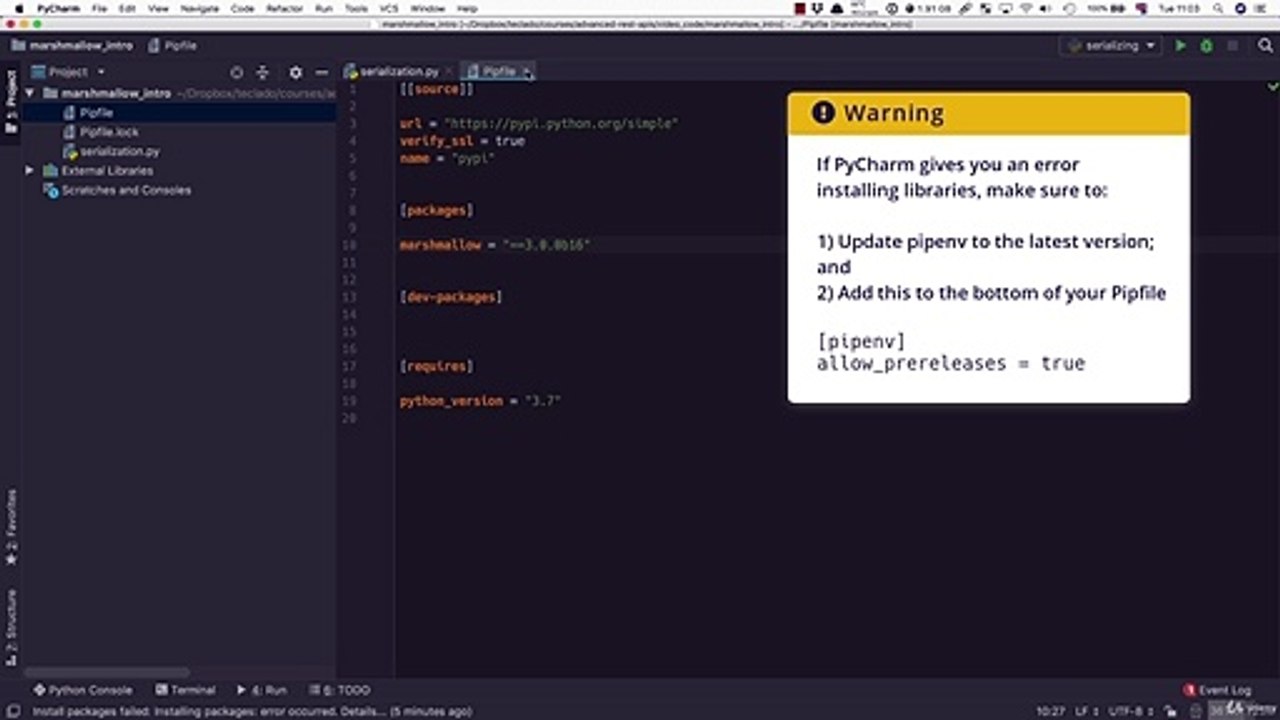Toggle the Structure tool window side tab
Screen dimensions: 1280x720
click(11, 627)
